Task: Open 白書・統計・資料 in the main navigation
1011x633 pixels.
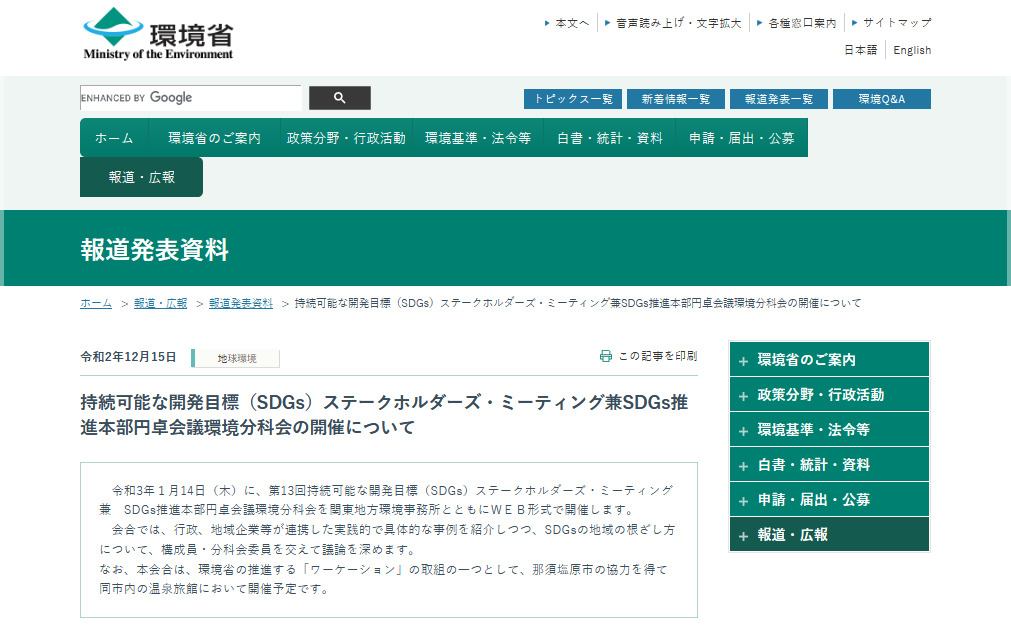Action: click(x=610, y=138)
